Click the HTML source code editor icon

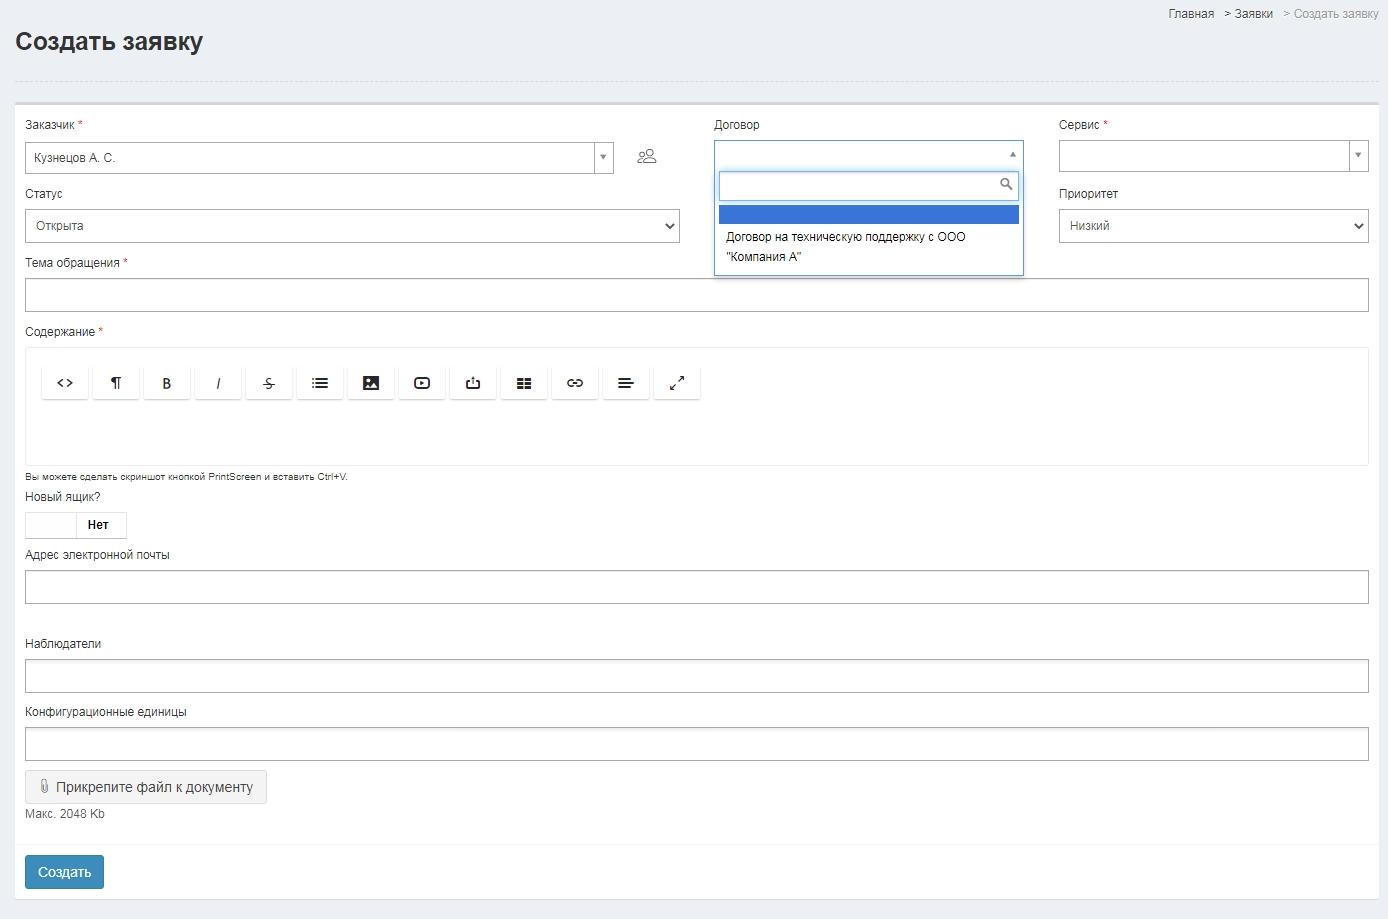point(65,383)
